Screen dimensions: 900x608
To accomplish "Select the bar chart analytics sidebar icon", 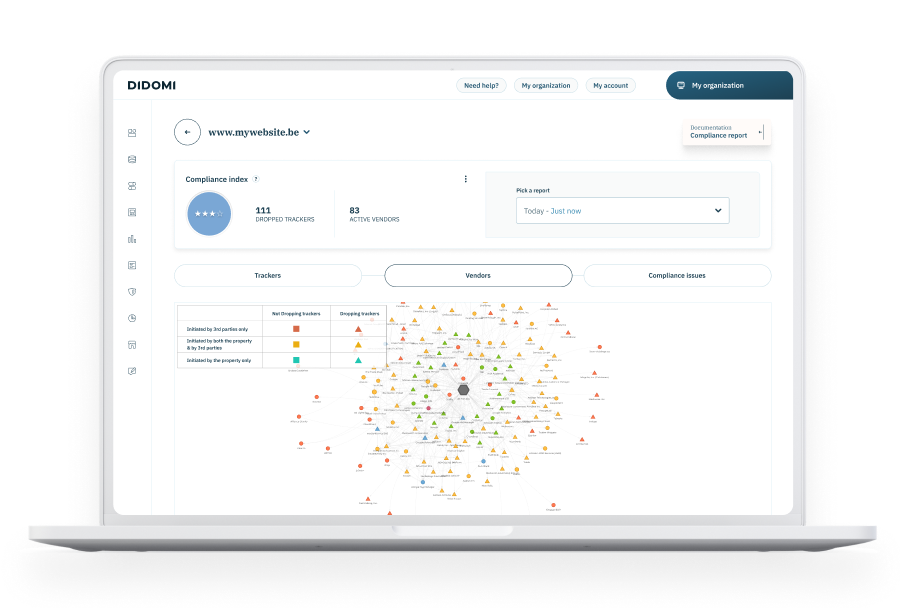I will (x=132, y=239).
